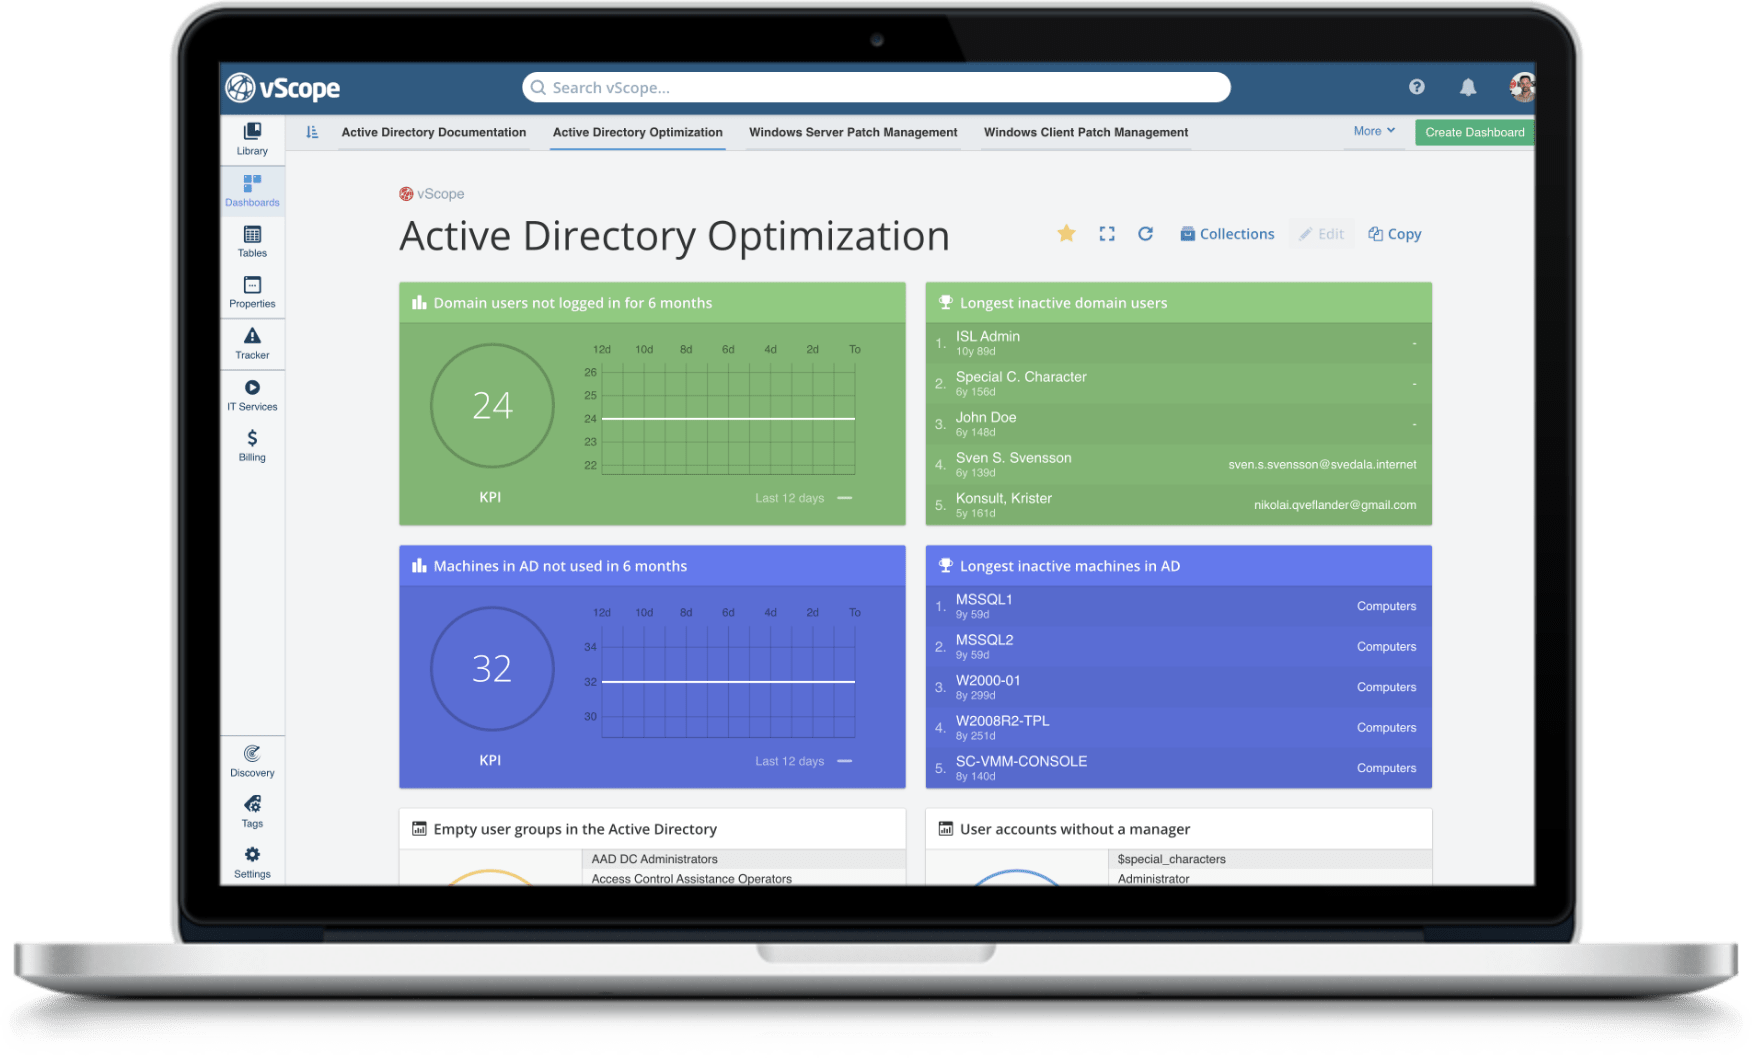Select AAD DC Administrators entry
The image size is (1752, 1058).
pos(743,859)
